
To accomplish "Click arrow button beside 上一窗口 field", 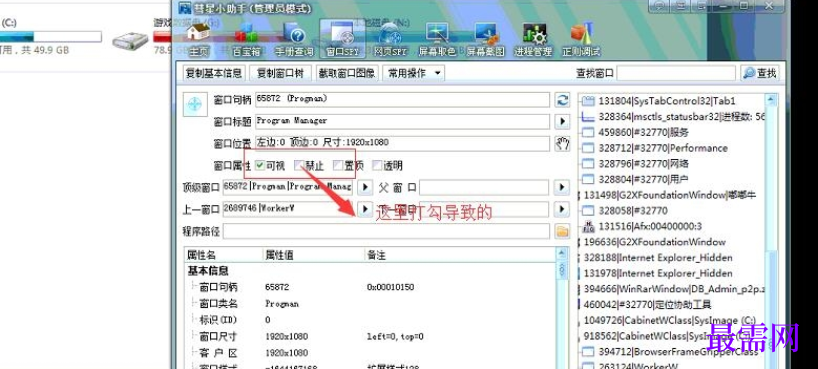I will click(x=366, y=209).
